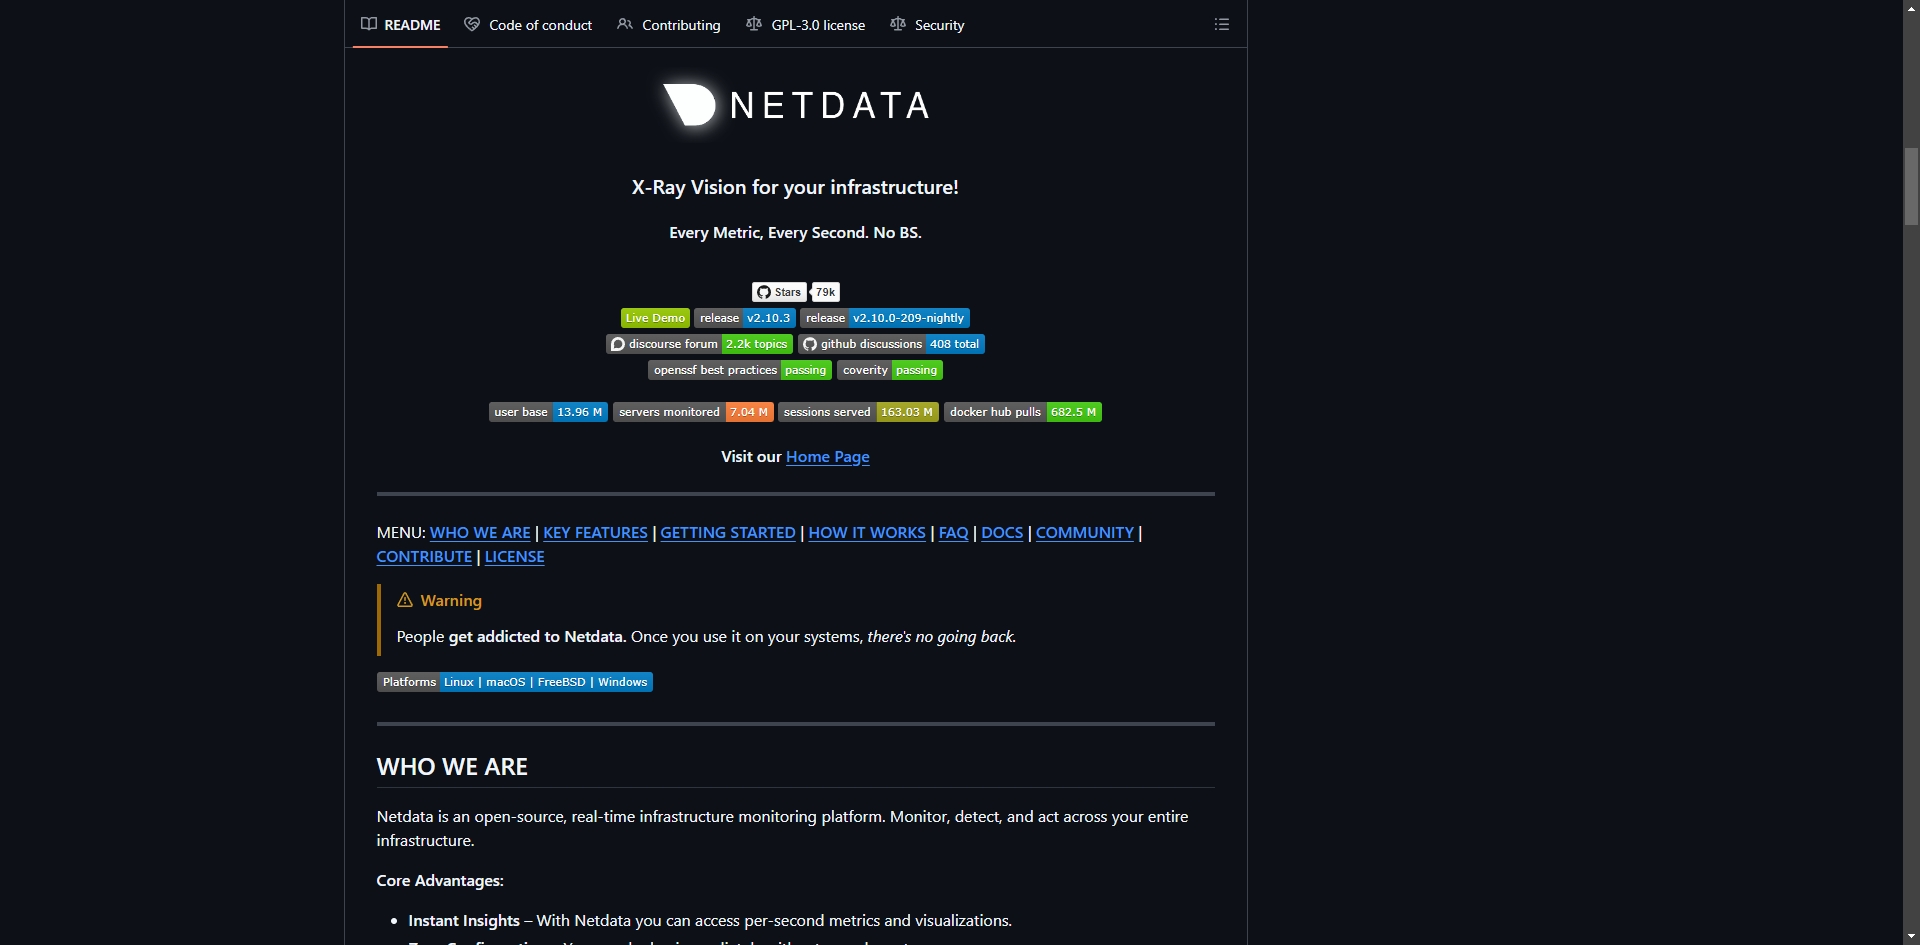Image resolution: width=1920 pixels, height=945 pixels.
Task: Open the Live Demo badge
Action: tap(655, 318)
